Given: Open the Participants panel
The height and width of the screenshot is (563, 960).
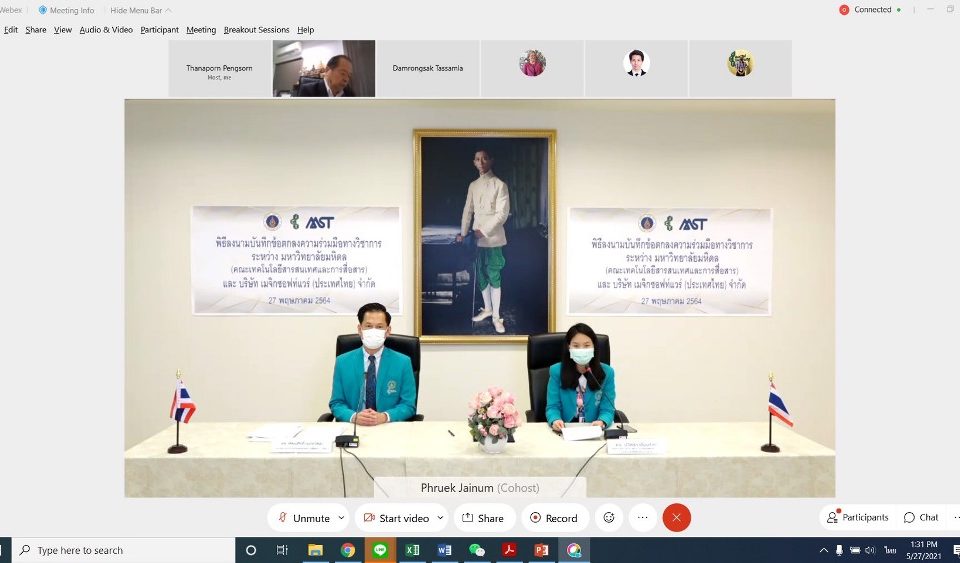Looking at the screenshot, I should click(857, 517).
